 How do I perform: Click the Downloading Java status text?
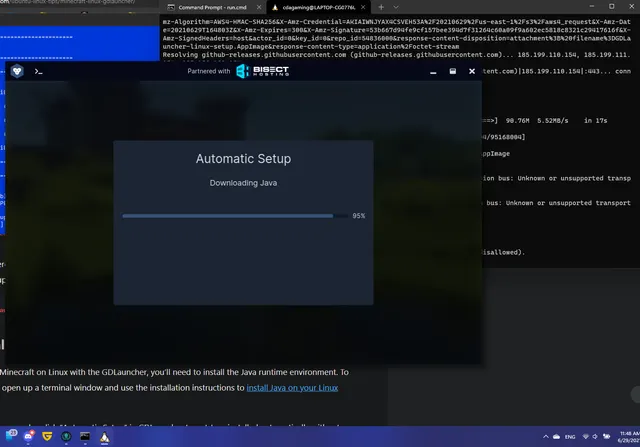[x=243, y=183]
